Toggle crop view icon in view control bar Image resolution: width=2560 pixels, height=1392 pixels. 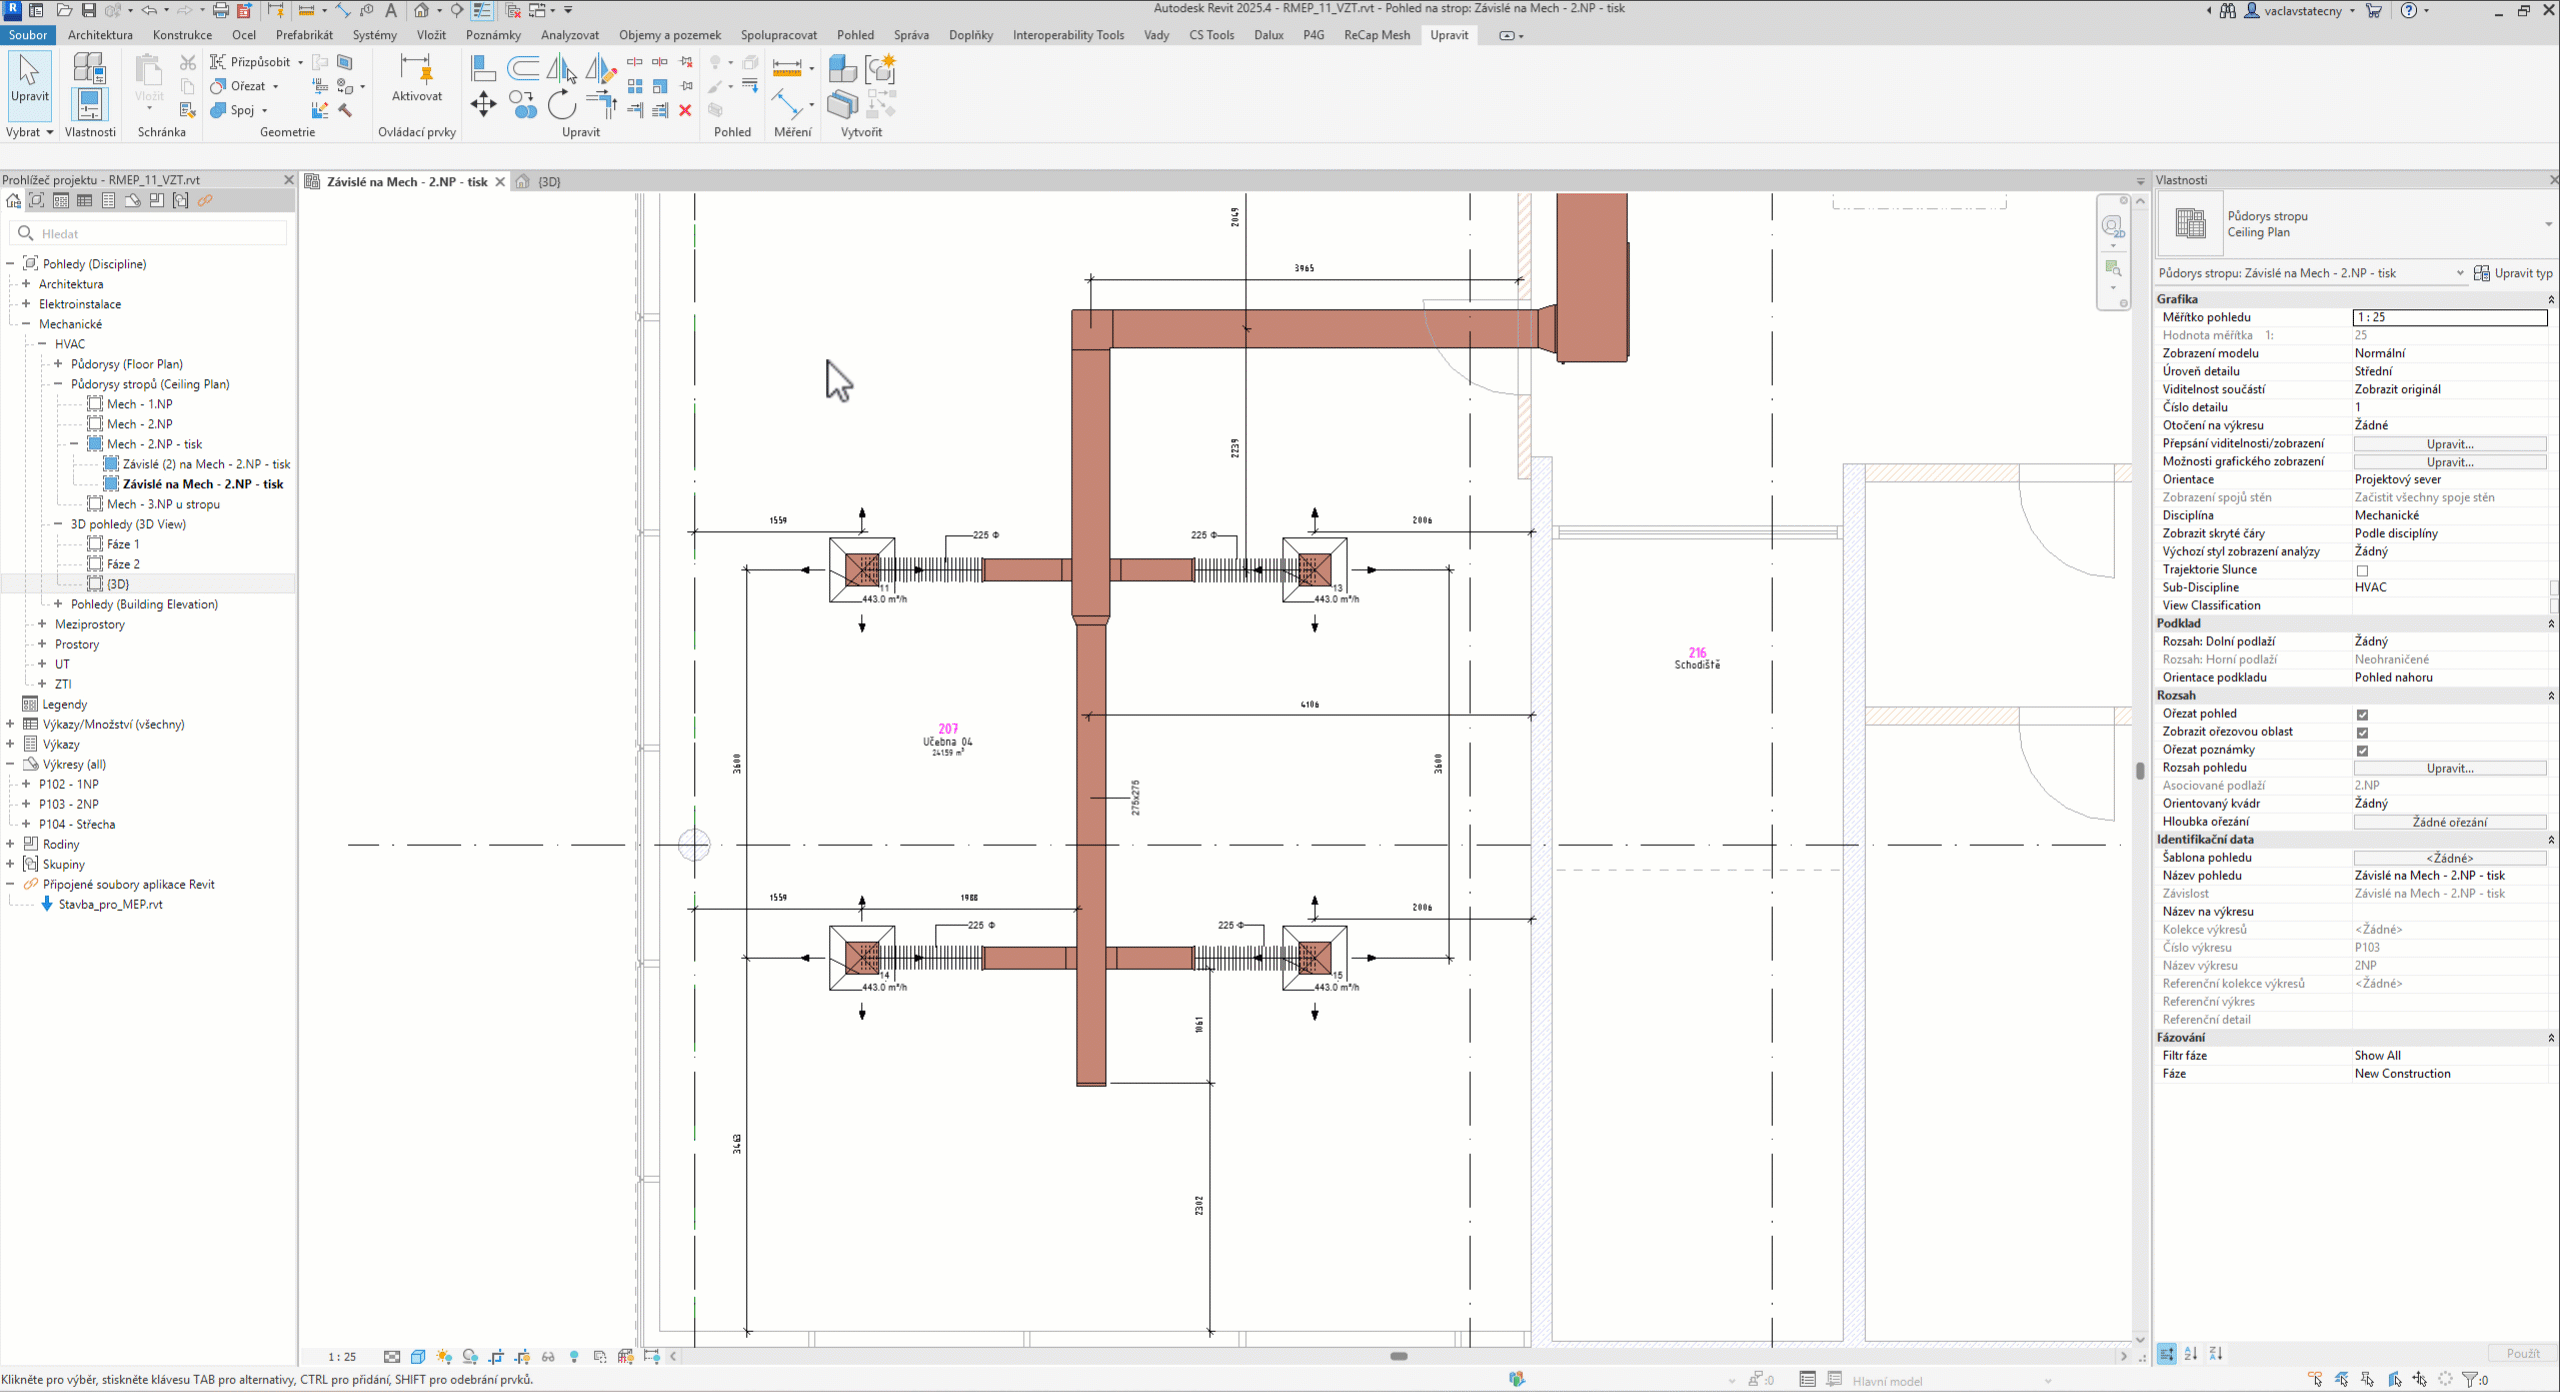[x=497, y=1357]
